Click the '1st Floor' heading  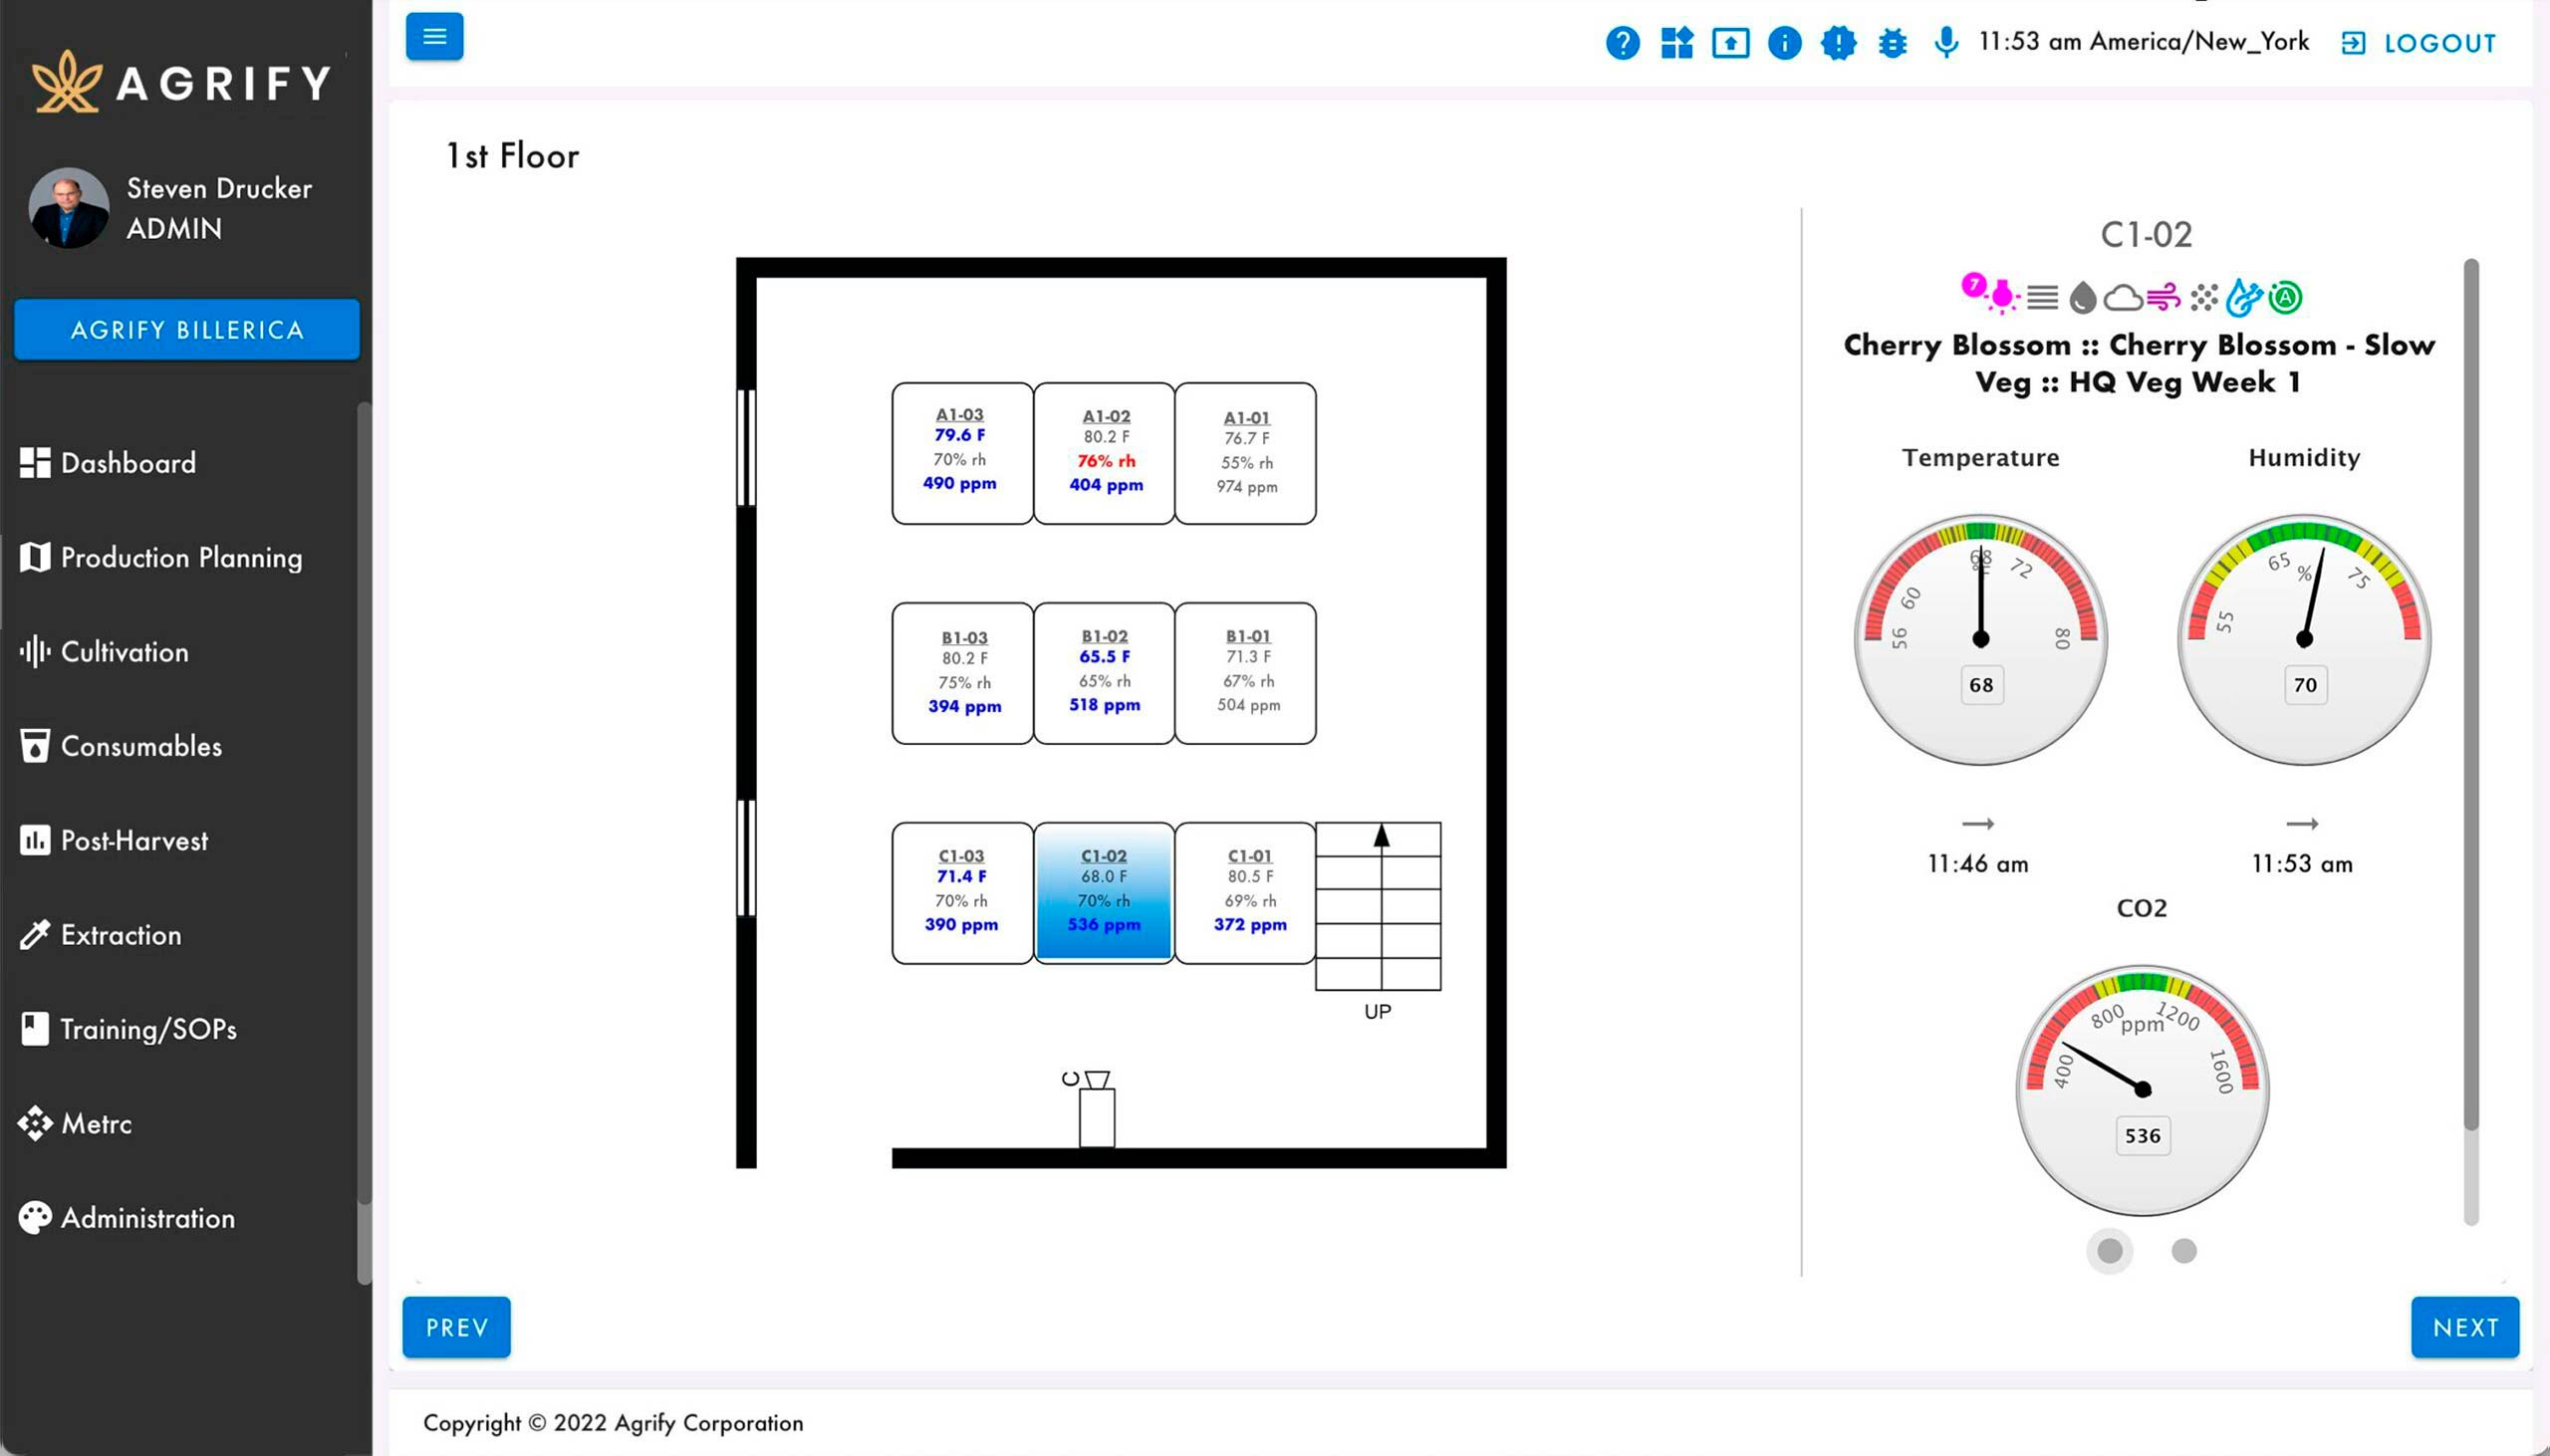click(512, 156)
